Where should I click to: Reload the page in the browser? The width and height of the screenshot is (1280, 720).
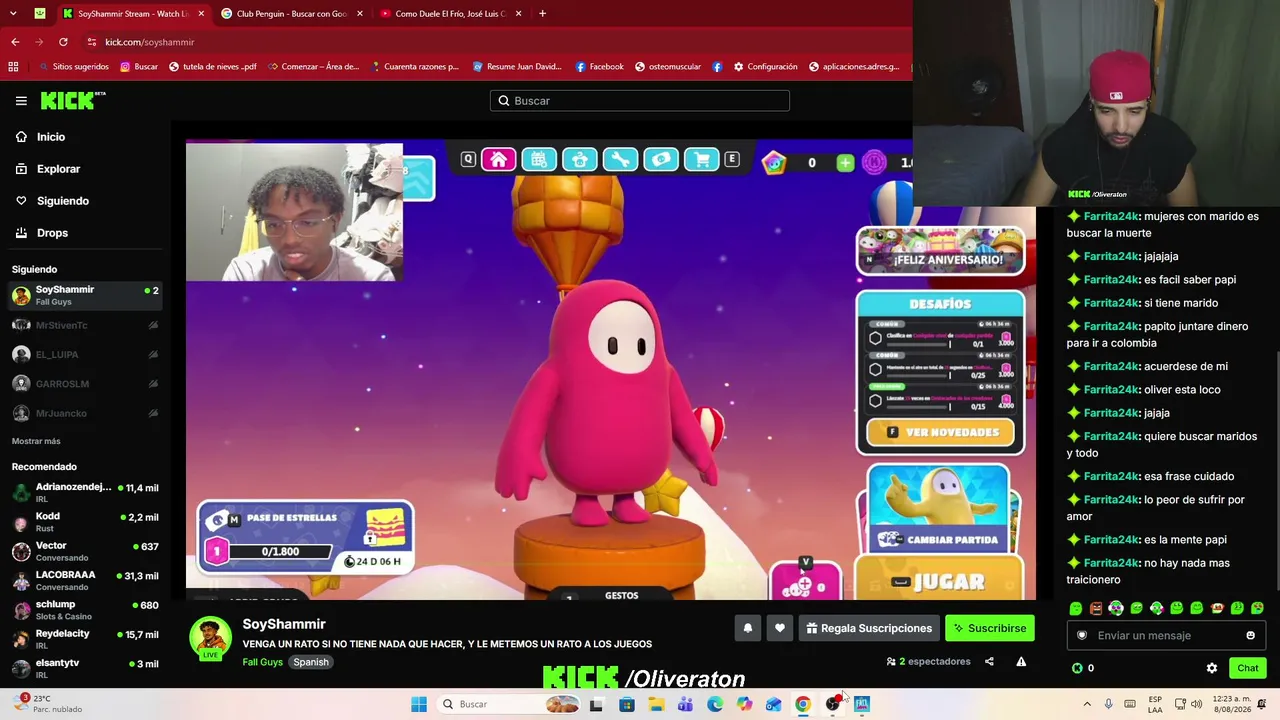[x=63, y=42]
